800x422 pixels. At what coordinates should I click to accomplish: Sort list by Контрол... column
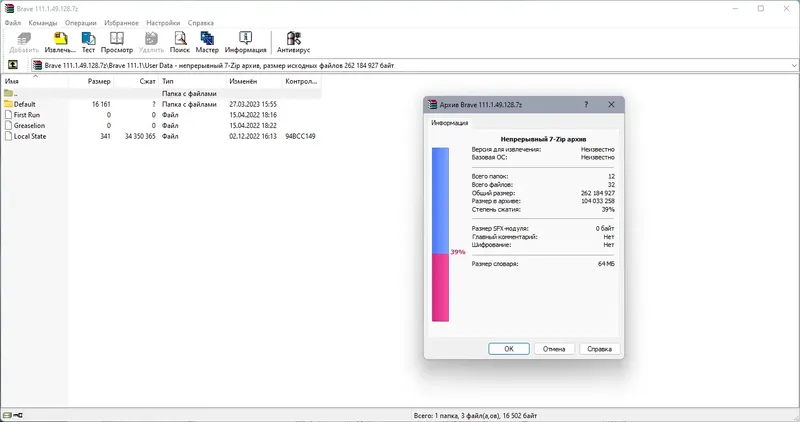point(302,81)
